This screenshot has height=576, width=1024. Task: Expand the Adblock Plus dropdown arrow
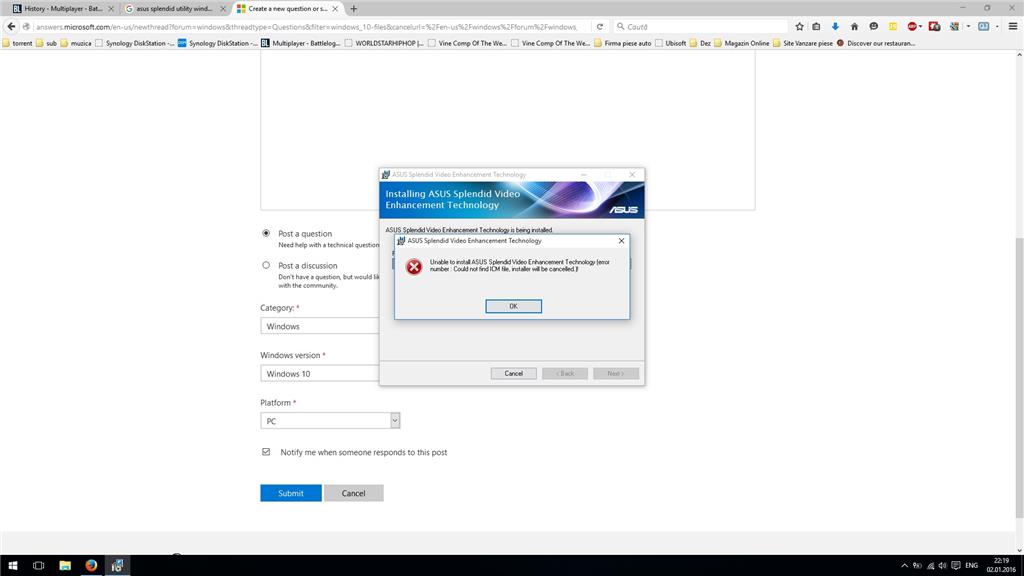(921, 27)
